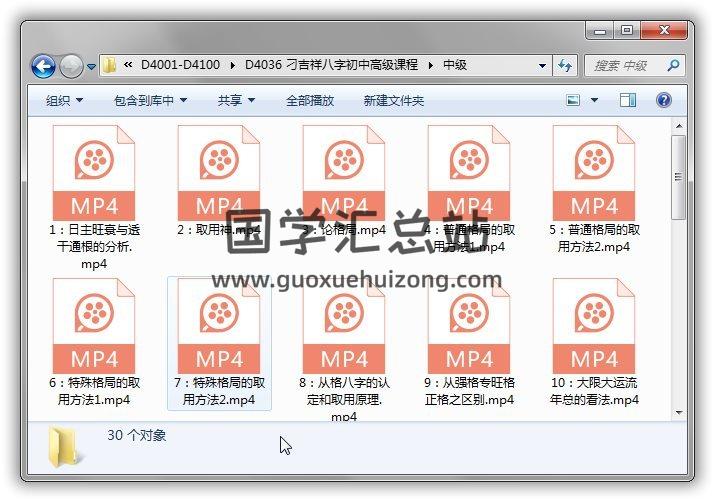Open the 共享 menu
The height and width of the screenshot is (502, 715).
pyautogui.click(x=236, y=100)
